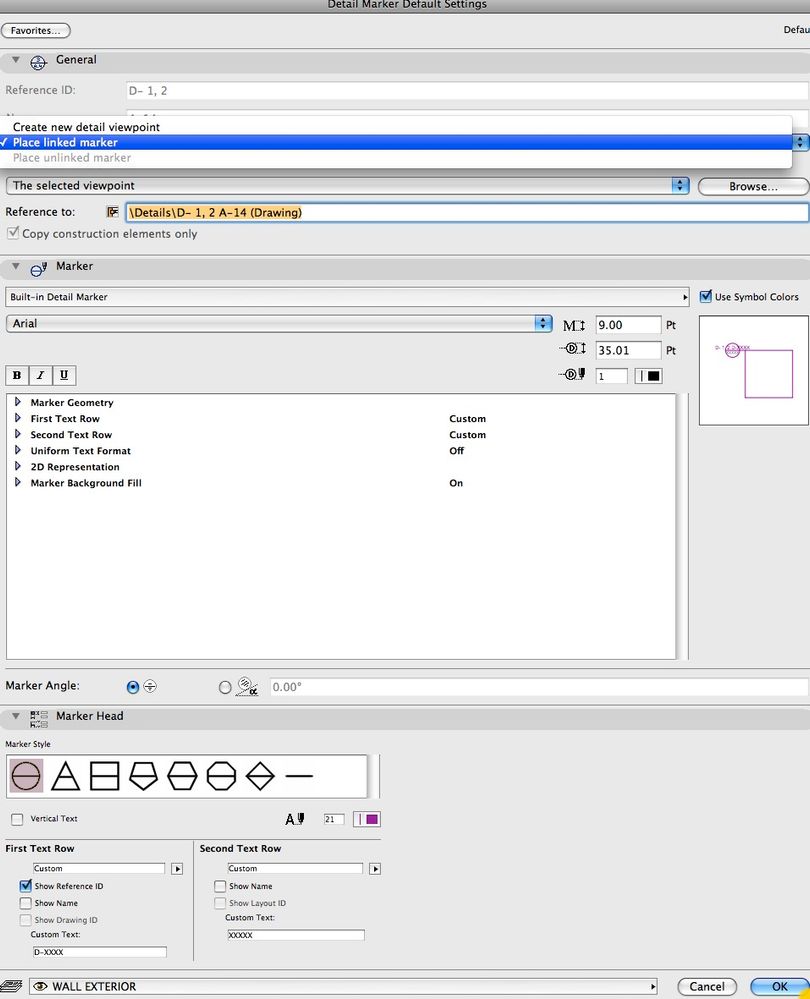Select the triangle marker head style
This screenshot has width=810, height=999.
65,776
